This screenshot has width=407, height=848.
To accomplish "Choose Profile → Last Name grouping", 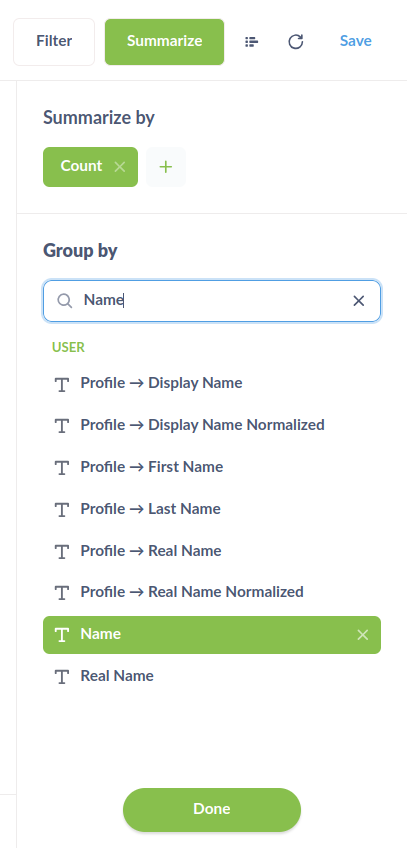I will 212,509.
